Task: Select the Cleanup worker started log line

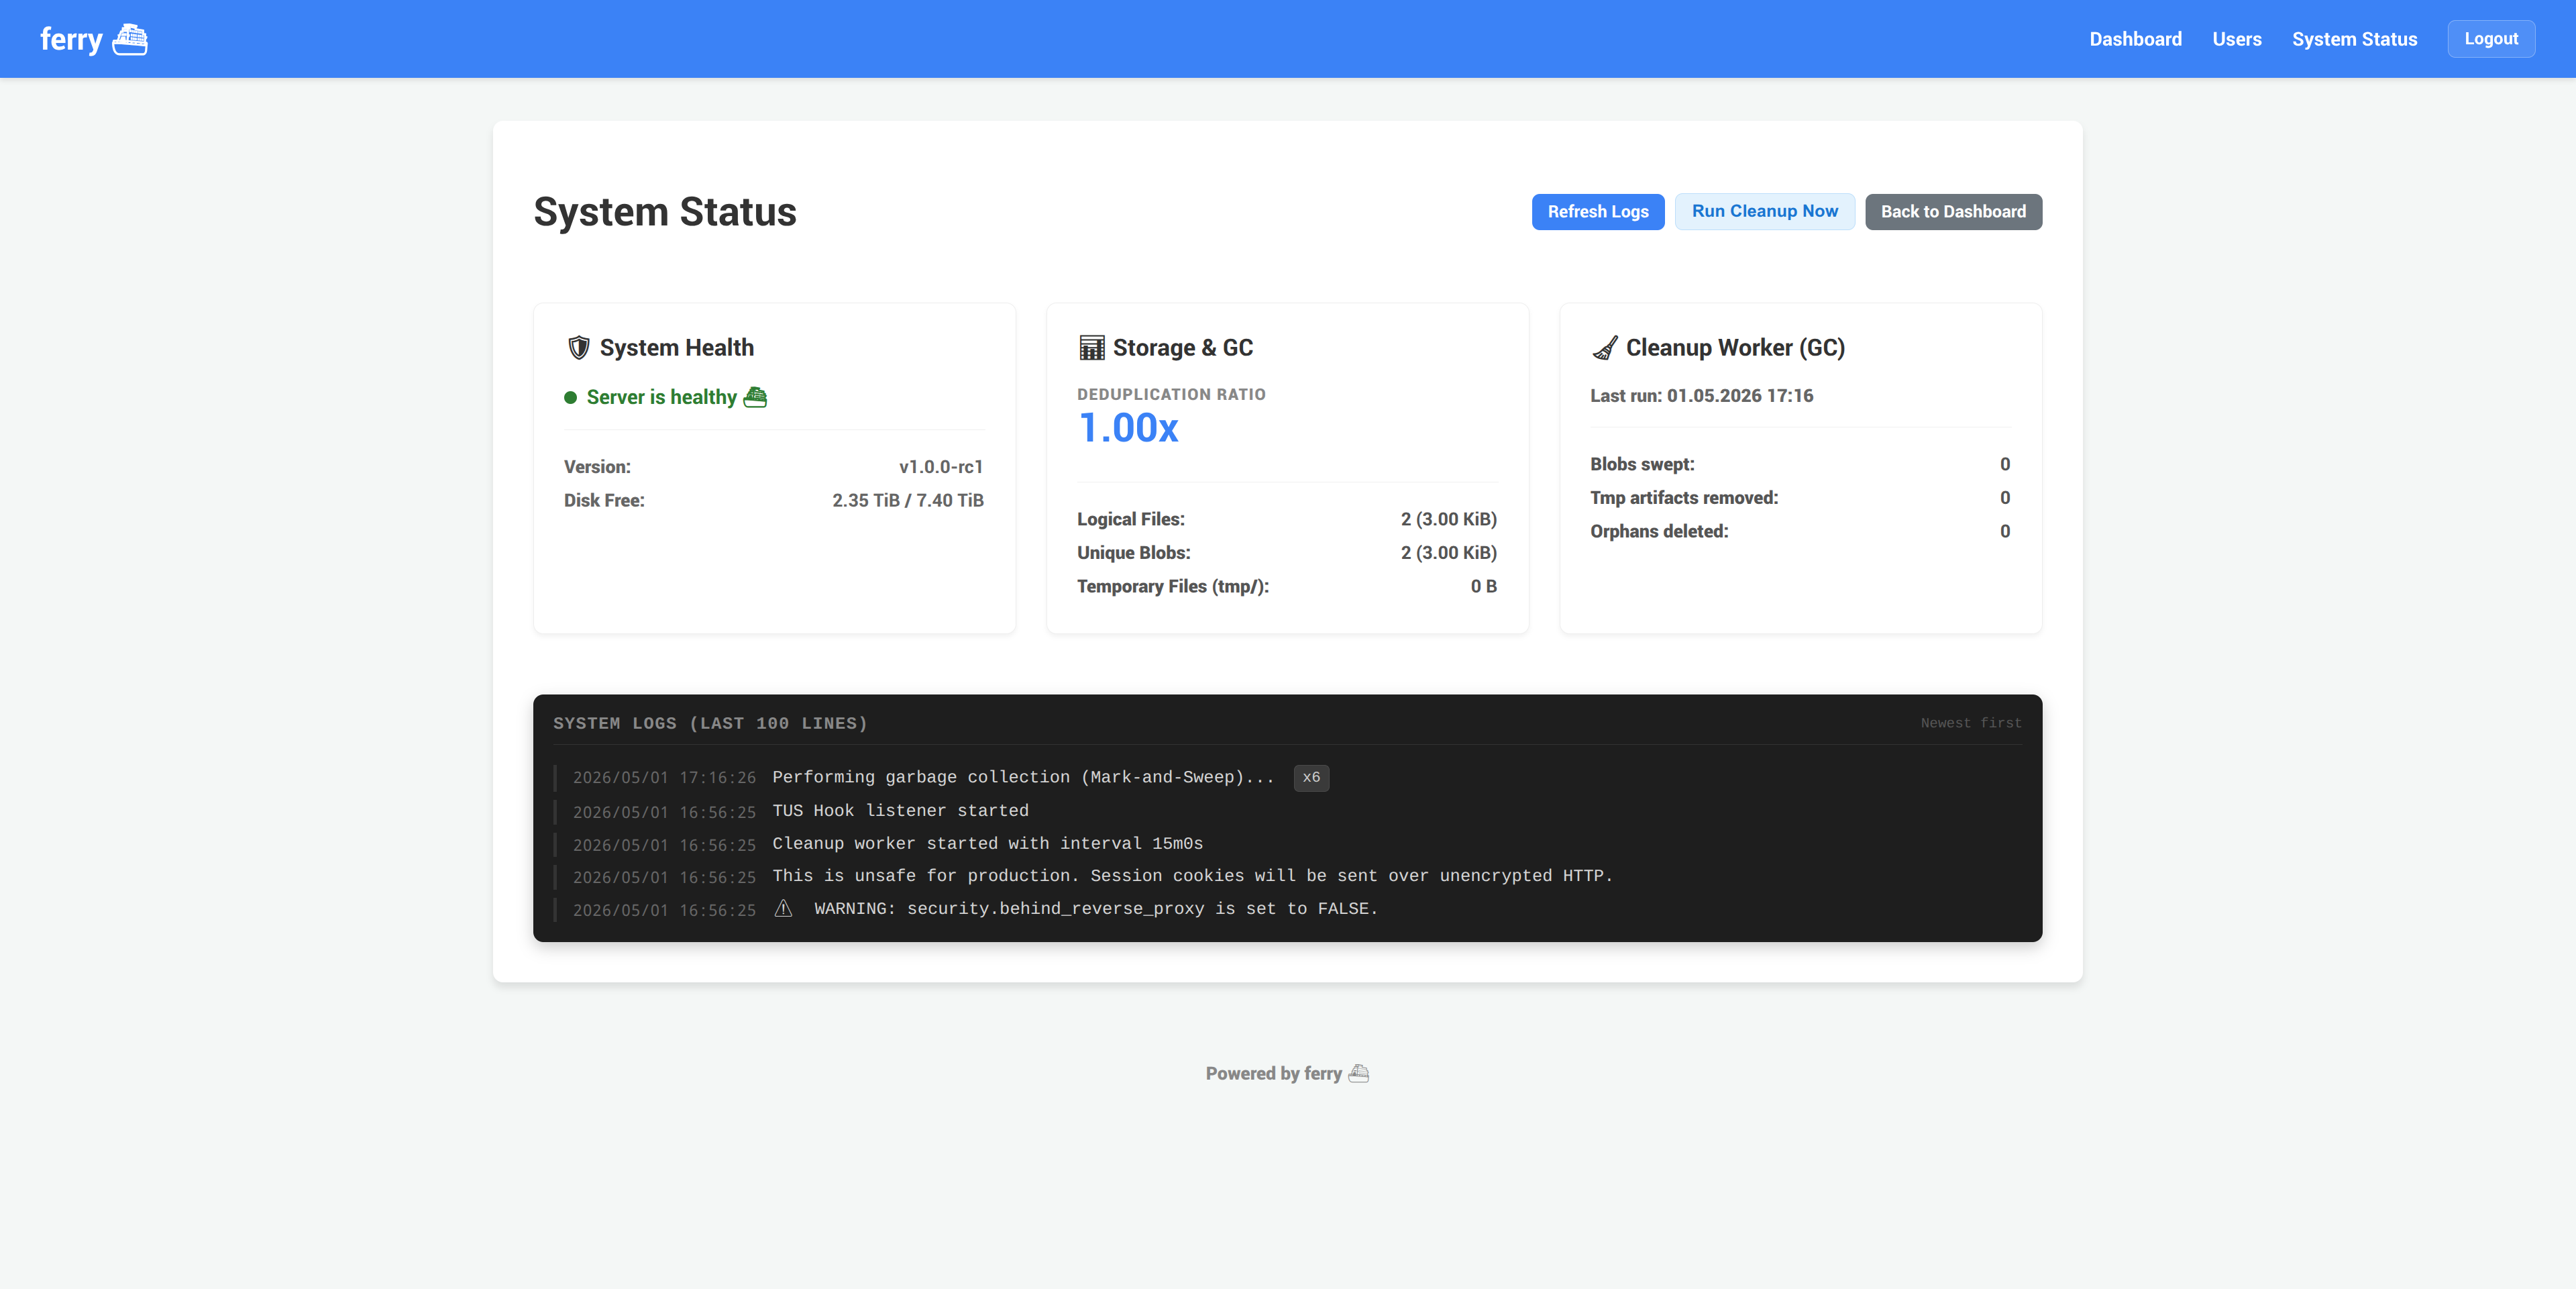Action: [x=1287, y=844]
